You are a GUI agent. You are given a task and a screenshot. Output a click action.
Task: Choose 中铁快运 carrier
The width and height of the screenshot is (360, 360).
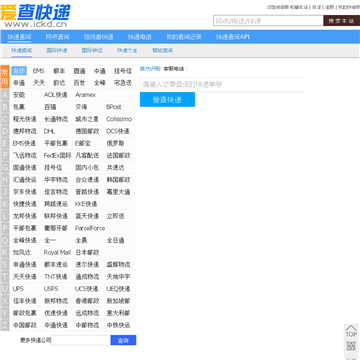tap(118, 325)
